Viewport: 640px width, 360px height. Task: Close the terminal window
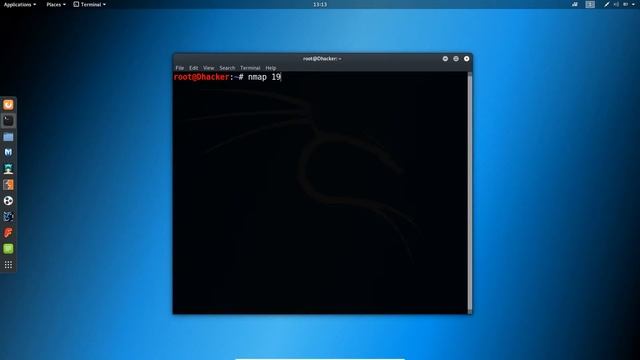coord(467,59)
